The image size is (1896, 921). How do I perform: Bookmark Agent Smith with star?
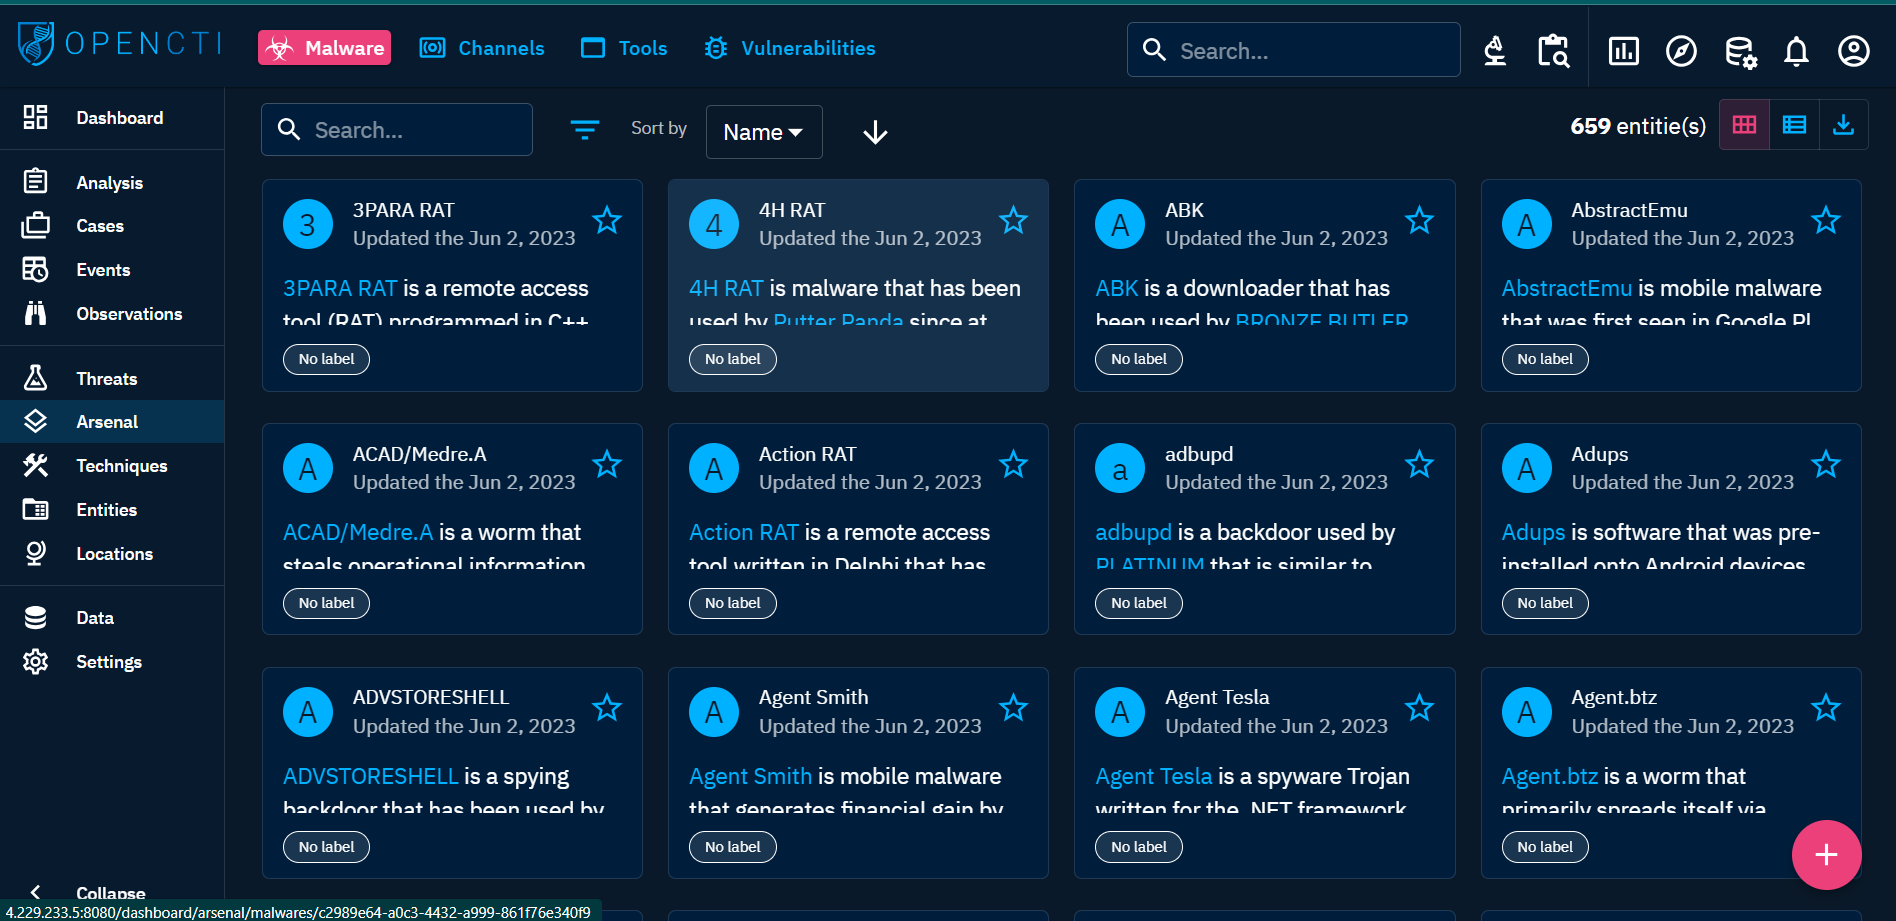click(x=1013, y=708)
